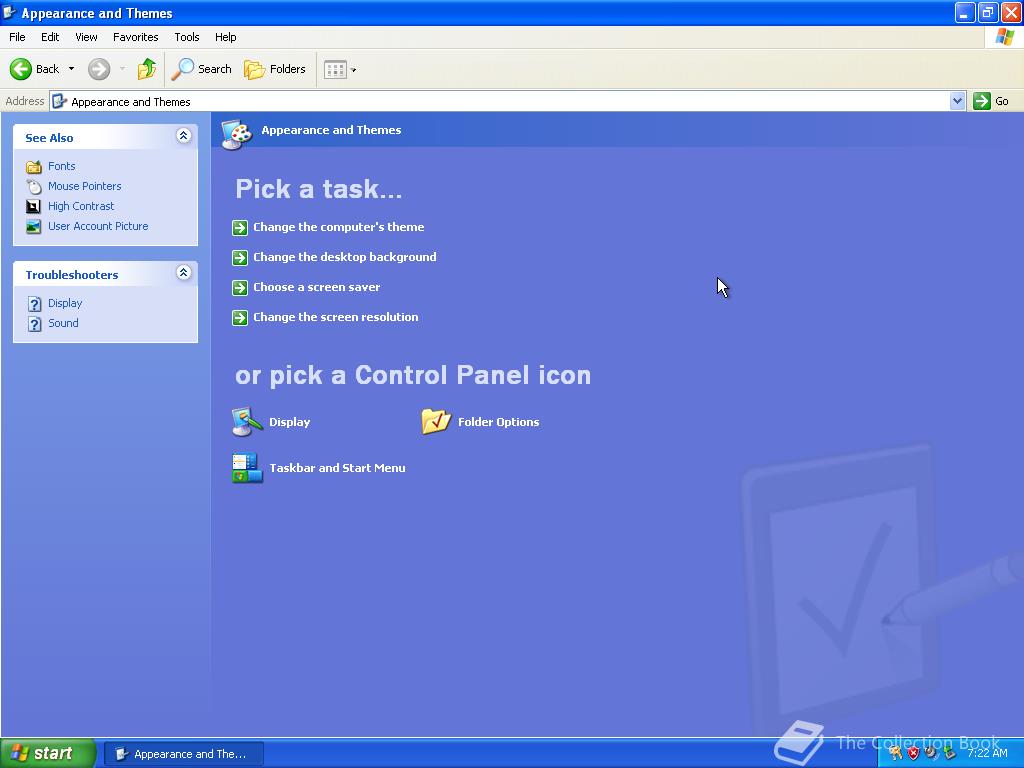The width and height of the screenshot is (1024, 768).
Task: Click the Sound troubleshooter question icon
Action: click(x=35, y=324)
